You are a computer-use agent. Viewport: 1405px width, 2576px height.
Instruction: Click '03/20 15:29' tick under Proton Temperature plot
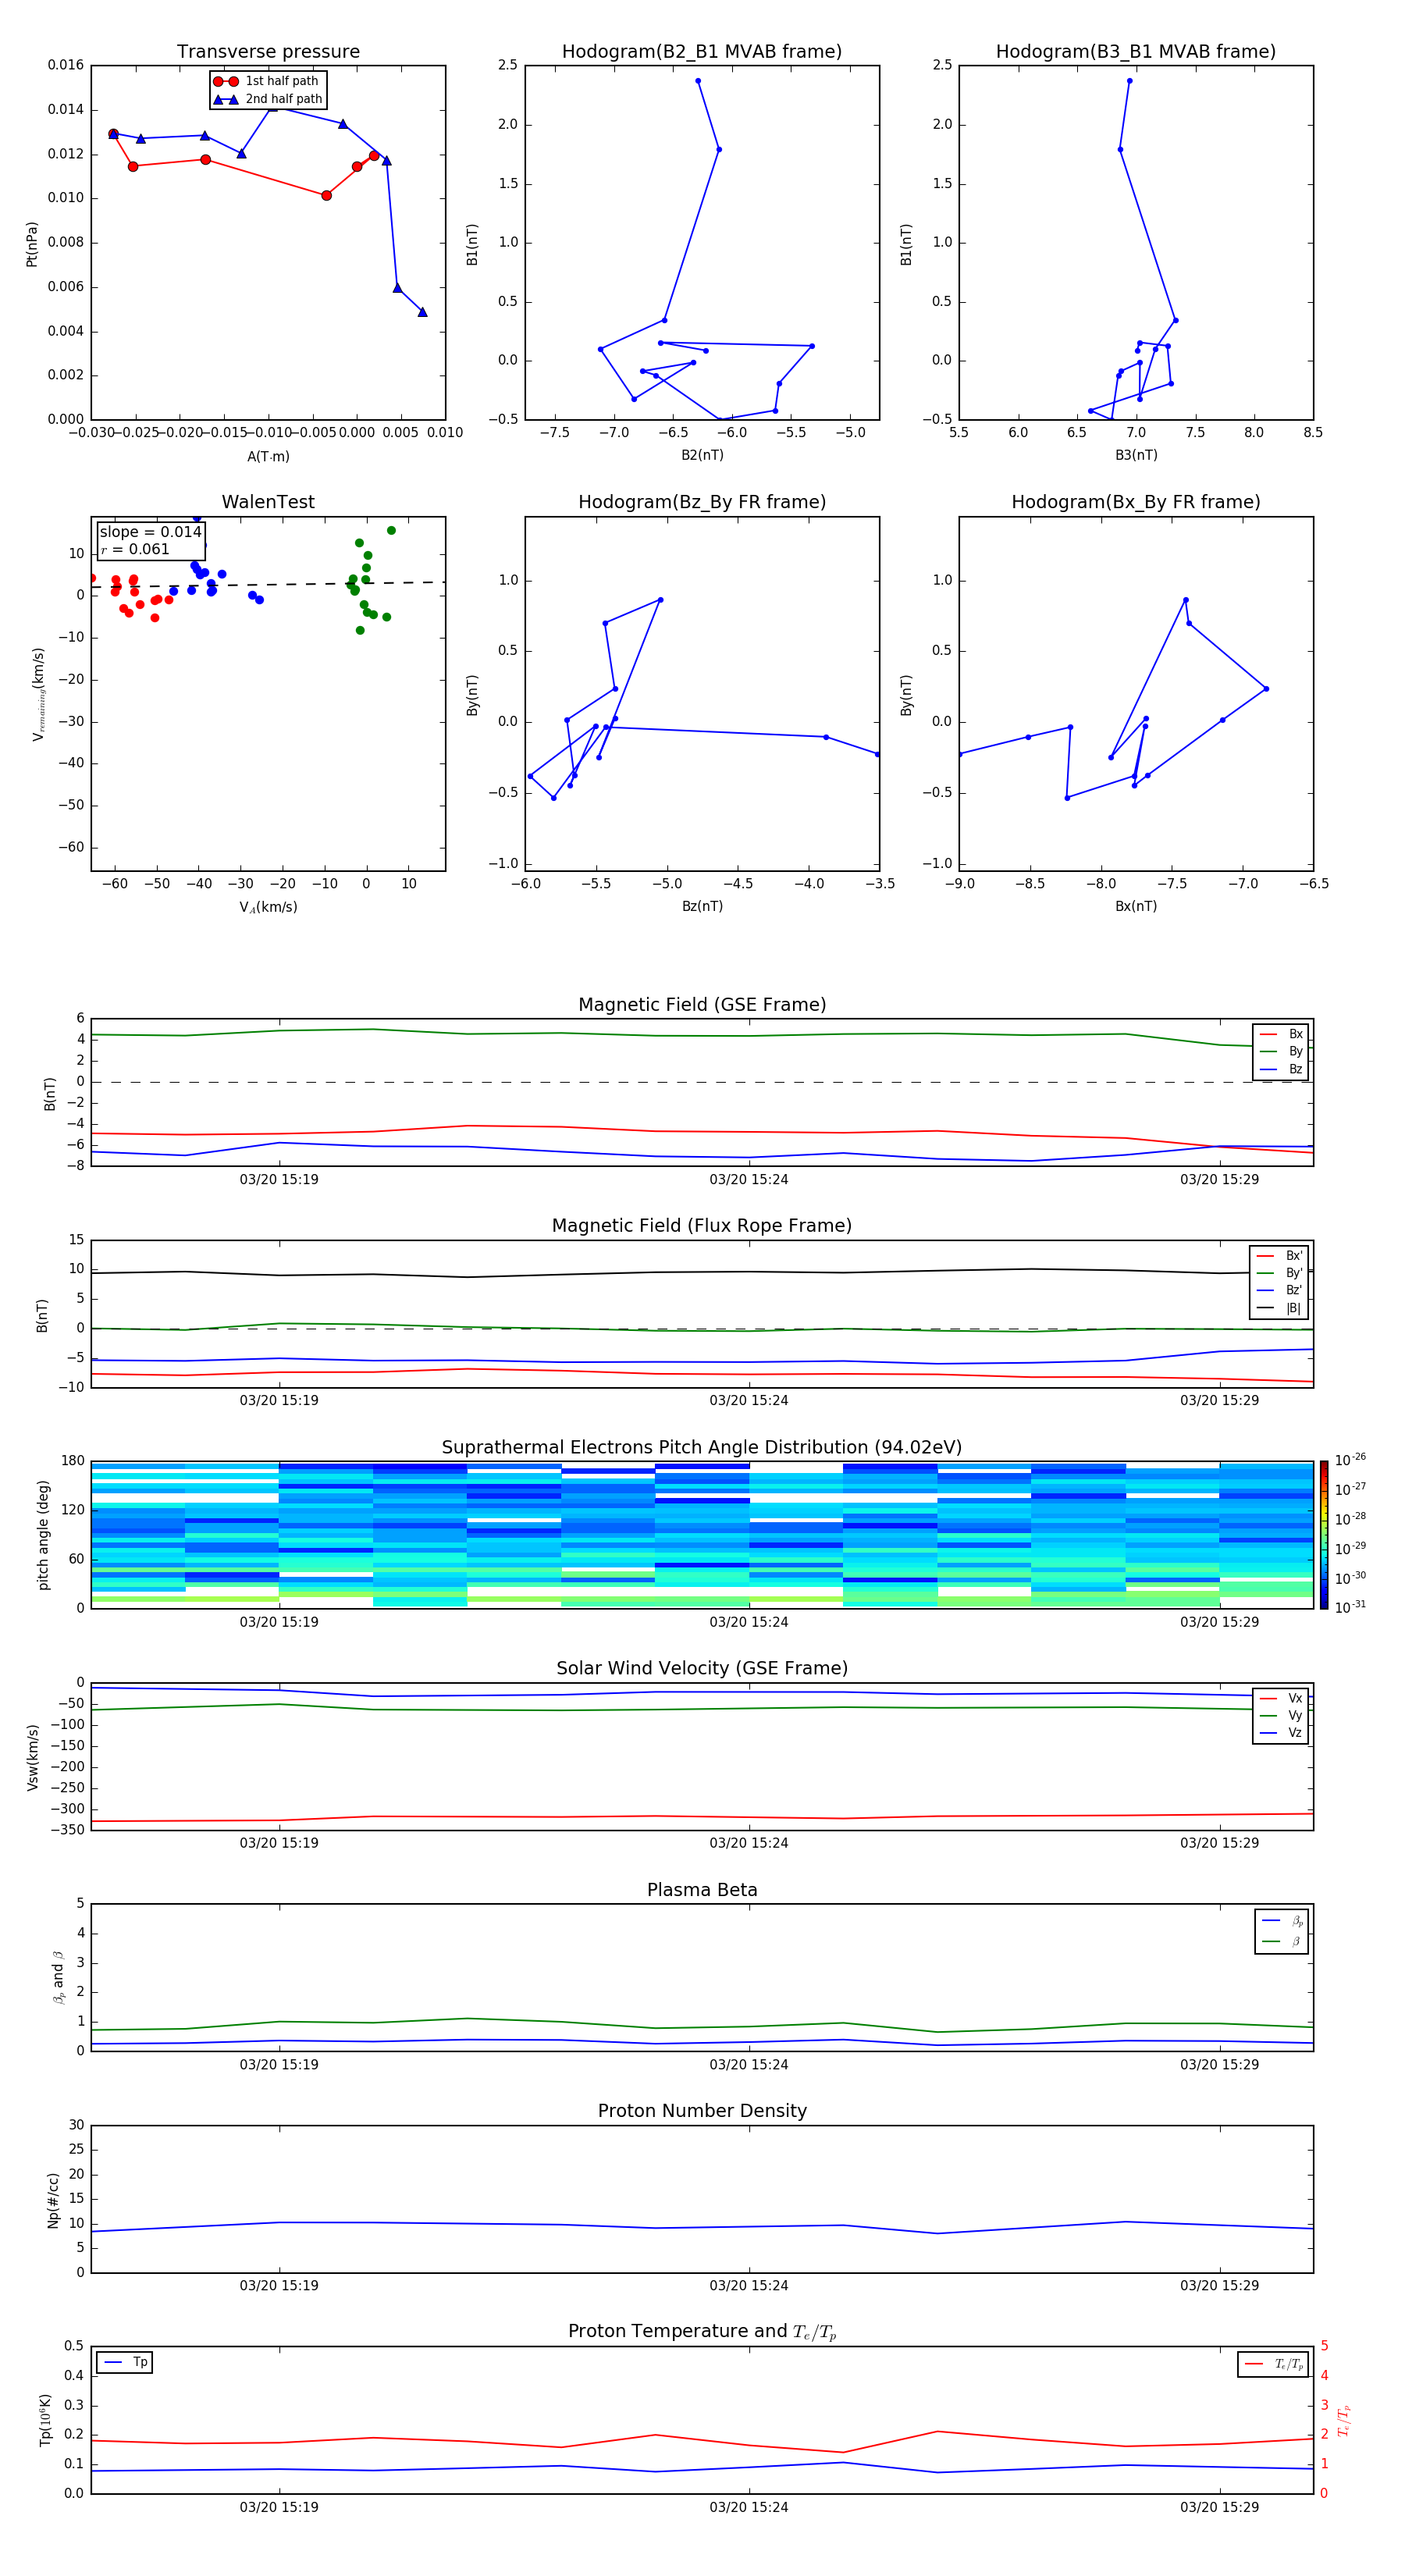click(x=1219, y=2507)
